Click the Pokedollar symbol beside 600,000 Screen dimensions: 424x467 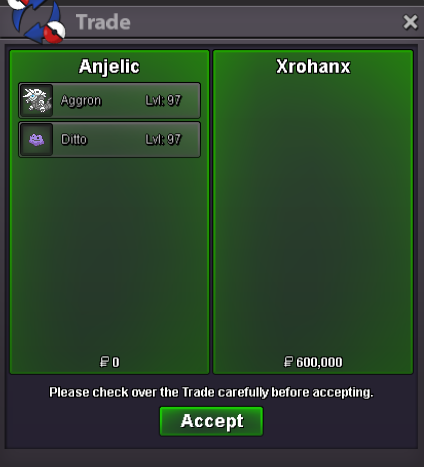pos(288,362)
